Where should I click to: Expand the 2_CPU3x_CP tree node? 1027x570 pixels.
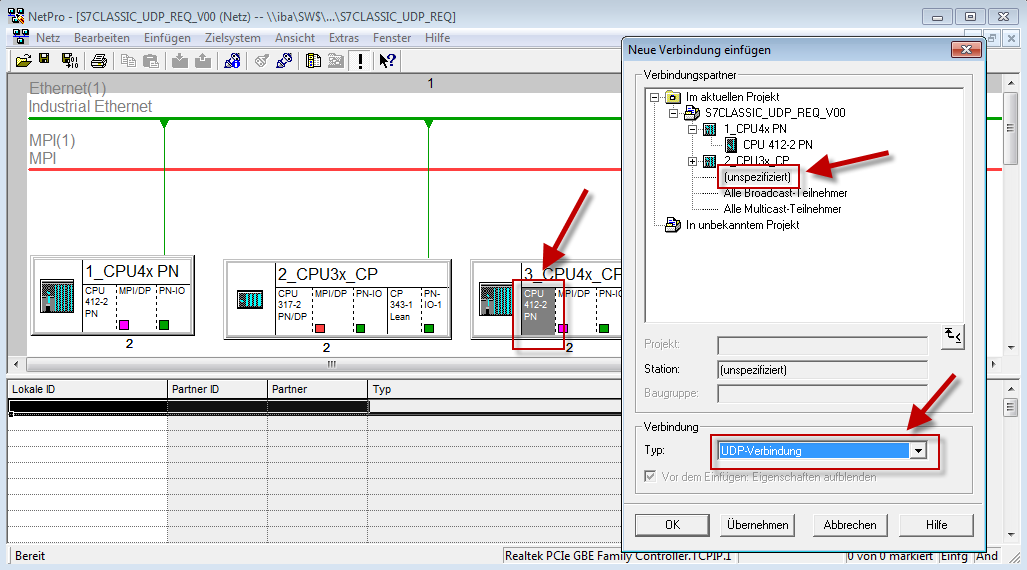coord(693,161)
